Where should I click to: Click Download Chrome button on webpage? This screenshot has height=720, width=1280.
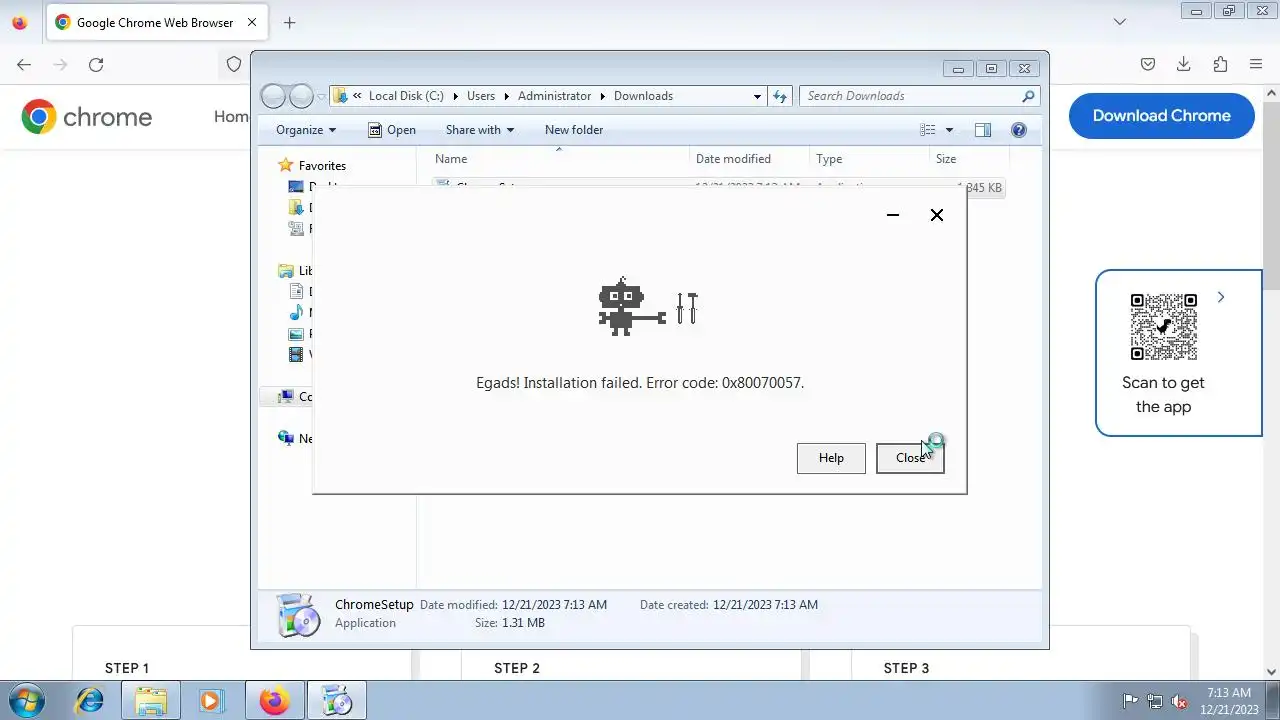[1161, 116]
